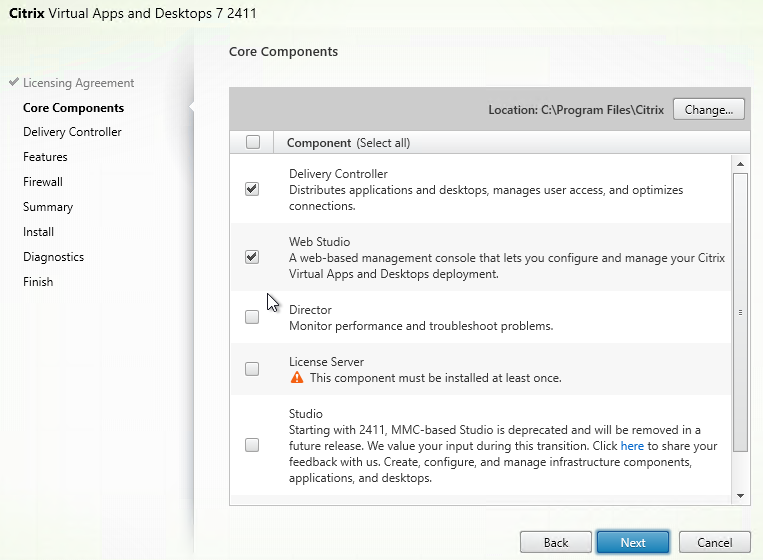763x560 pixels.
Task: Click the 'Component (Select all)' header text
Action: coord(348,143)
